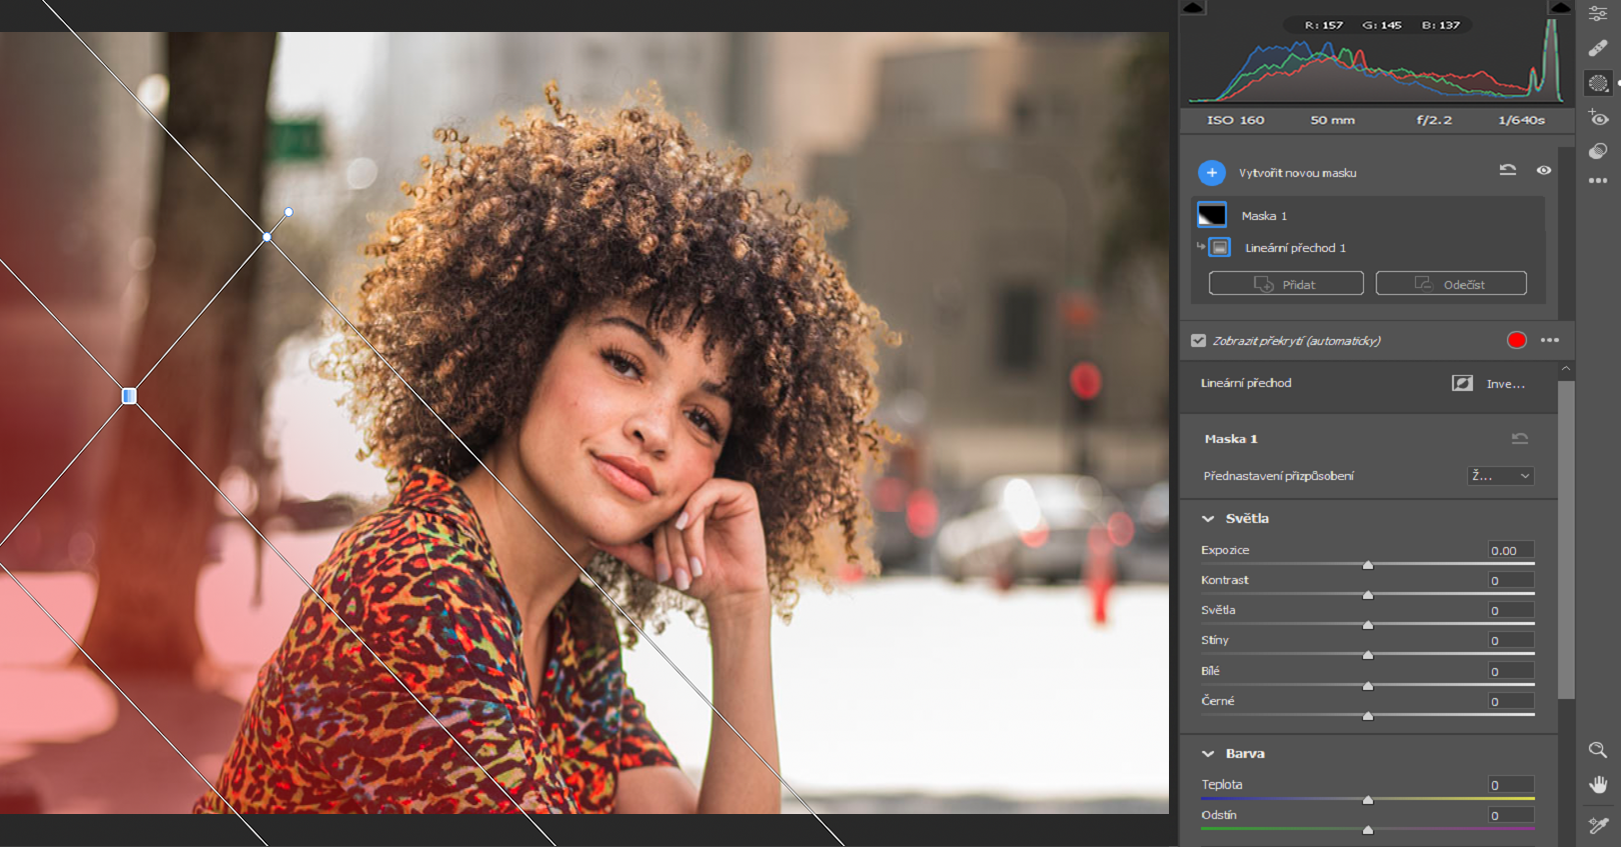Click the 50 mm focal length readout

(x=1333, y=120)
